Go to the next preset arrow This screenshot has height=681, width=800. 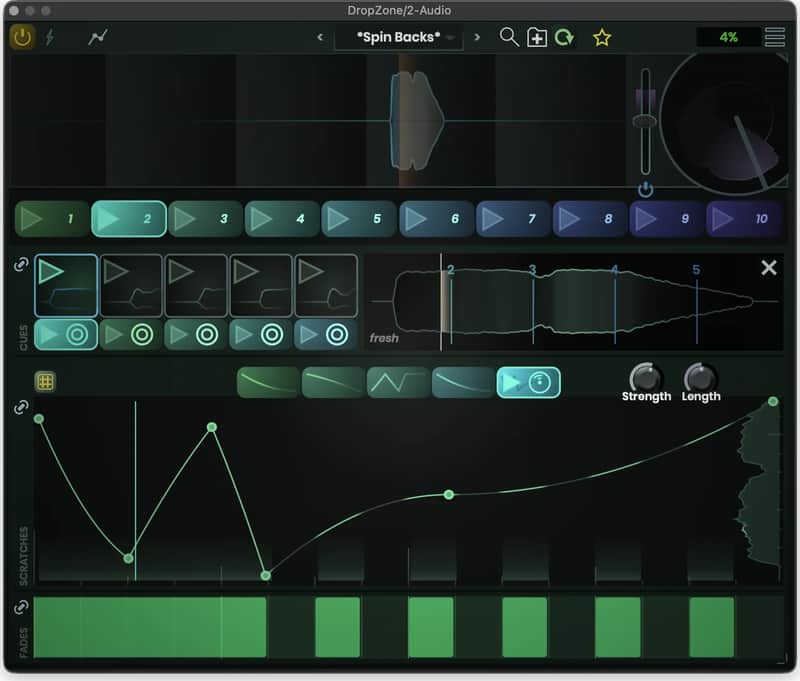(477, 37)
